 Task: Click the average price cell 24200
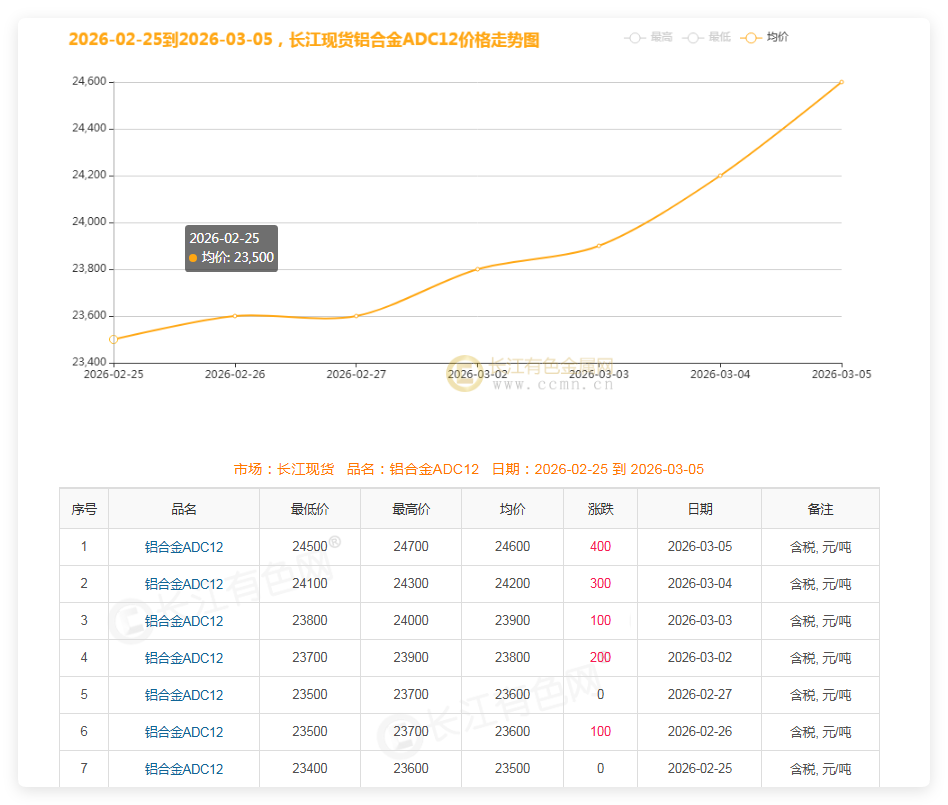coord(512,583)
